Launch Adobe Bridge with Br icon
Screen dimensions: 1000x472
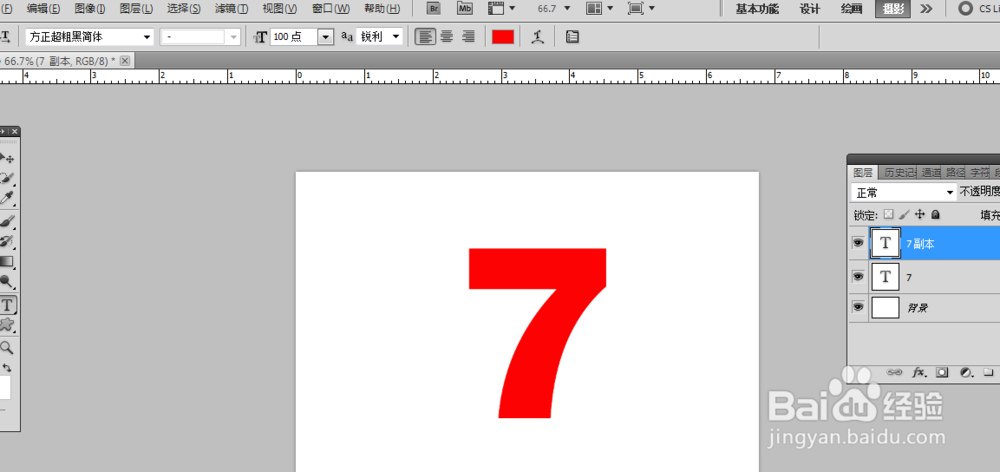coord(434,8)
